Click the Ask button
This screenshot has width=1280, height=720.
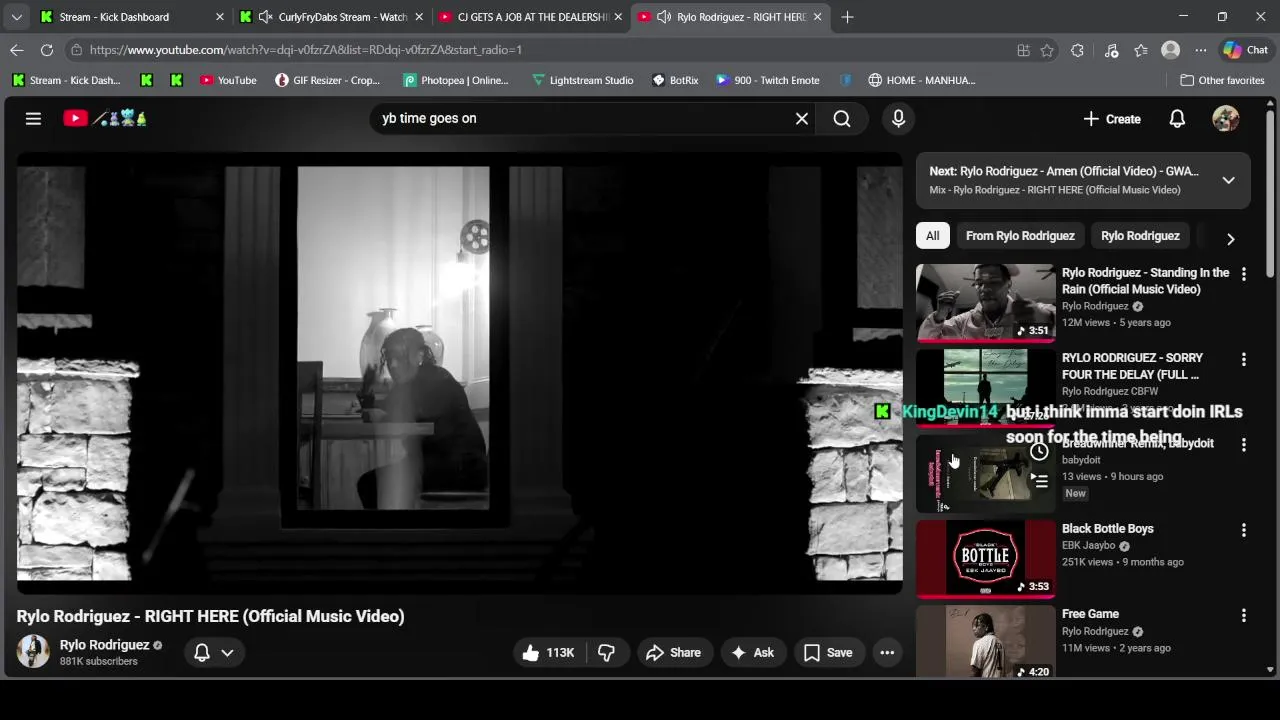tap(753, 652)
